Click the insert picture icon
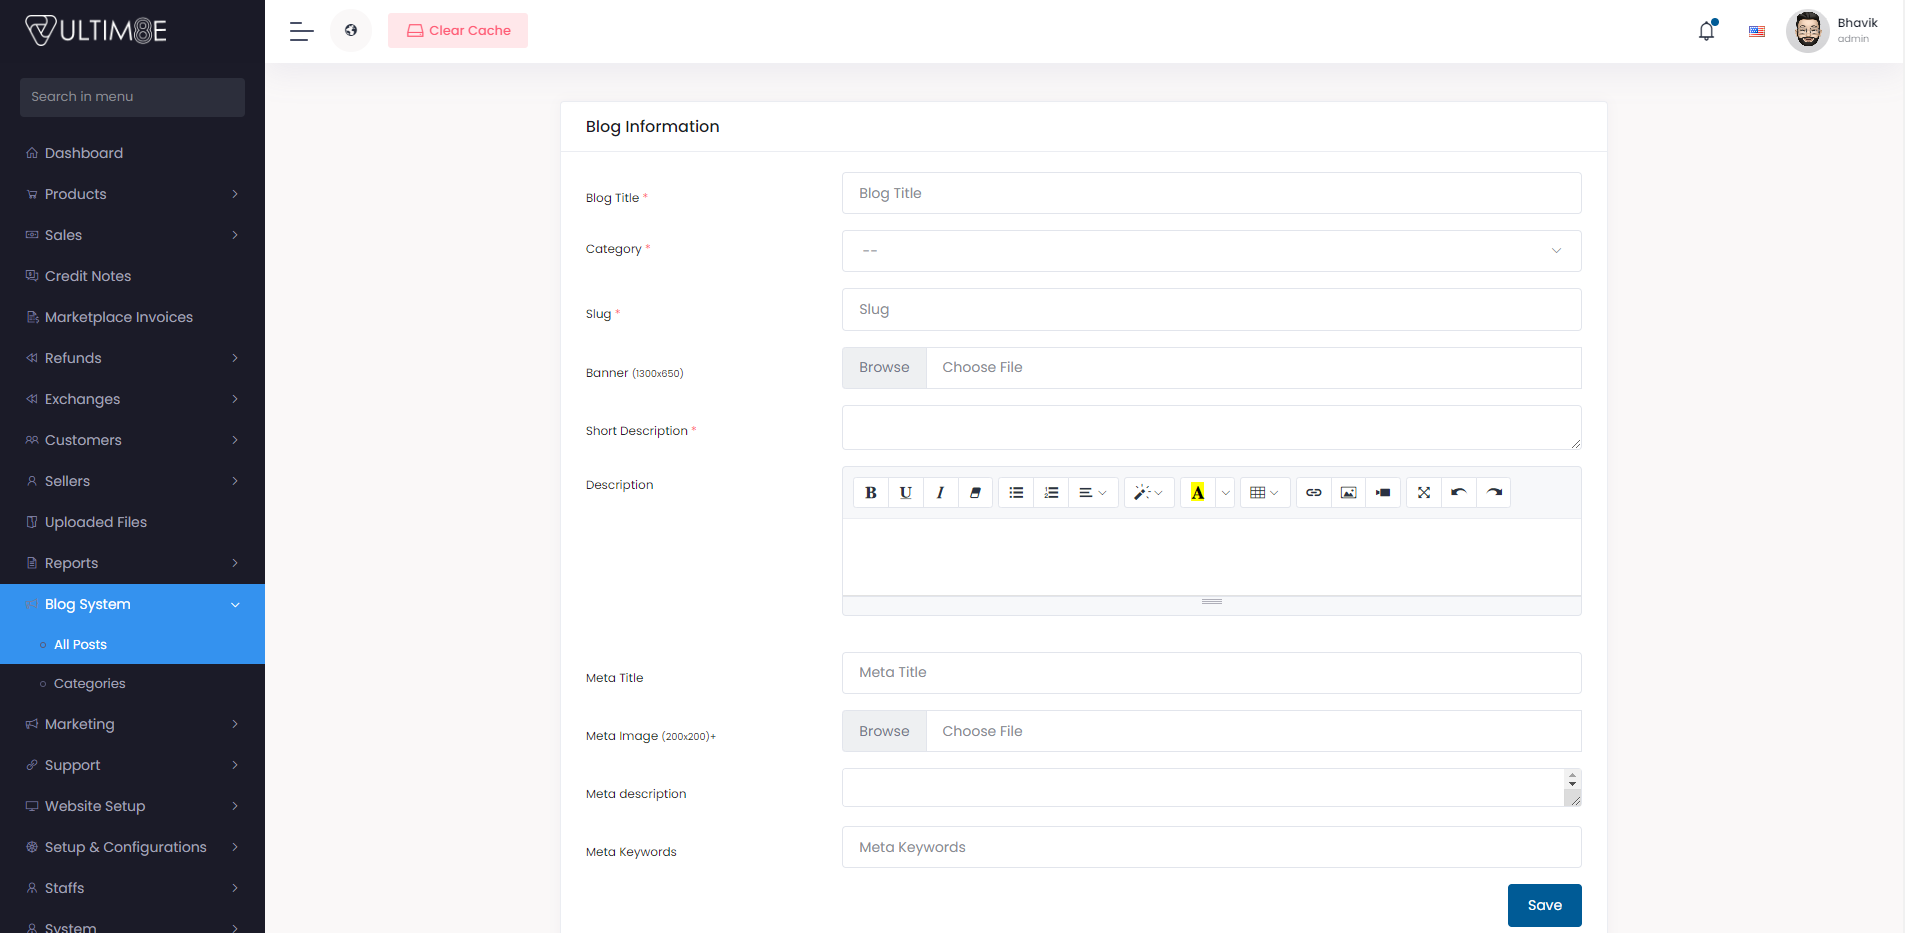The height and width of the screenshot is (933, 1905). tap(1348, 493)
